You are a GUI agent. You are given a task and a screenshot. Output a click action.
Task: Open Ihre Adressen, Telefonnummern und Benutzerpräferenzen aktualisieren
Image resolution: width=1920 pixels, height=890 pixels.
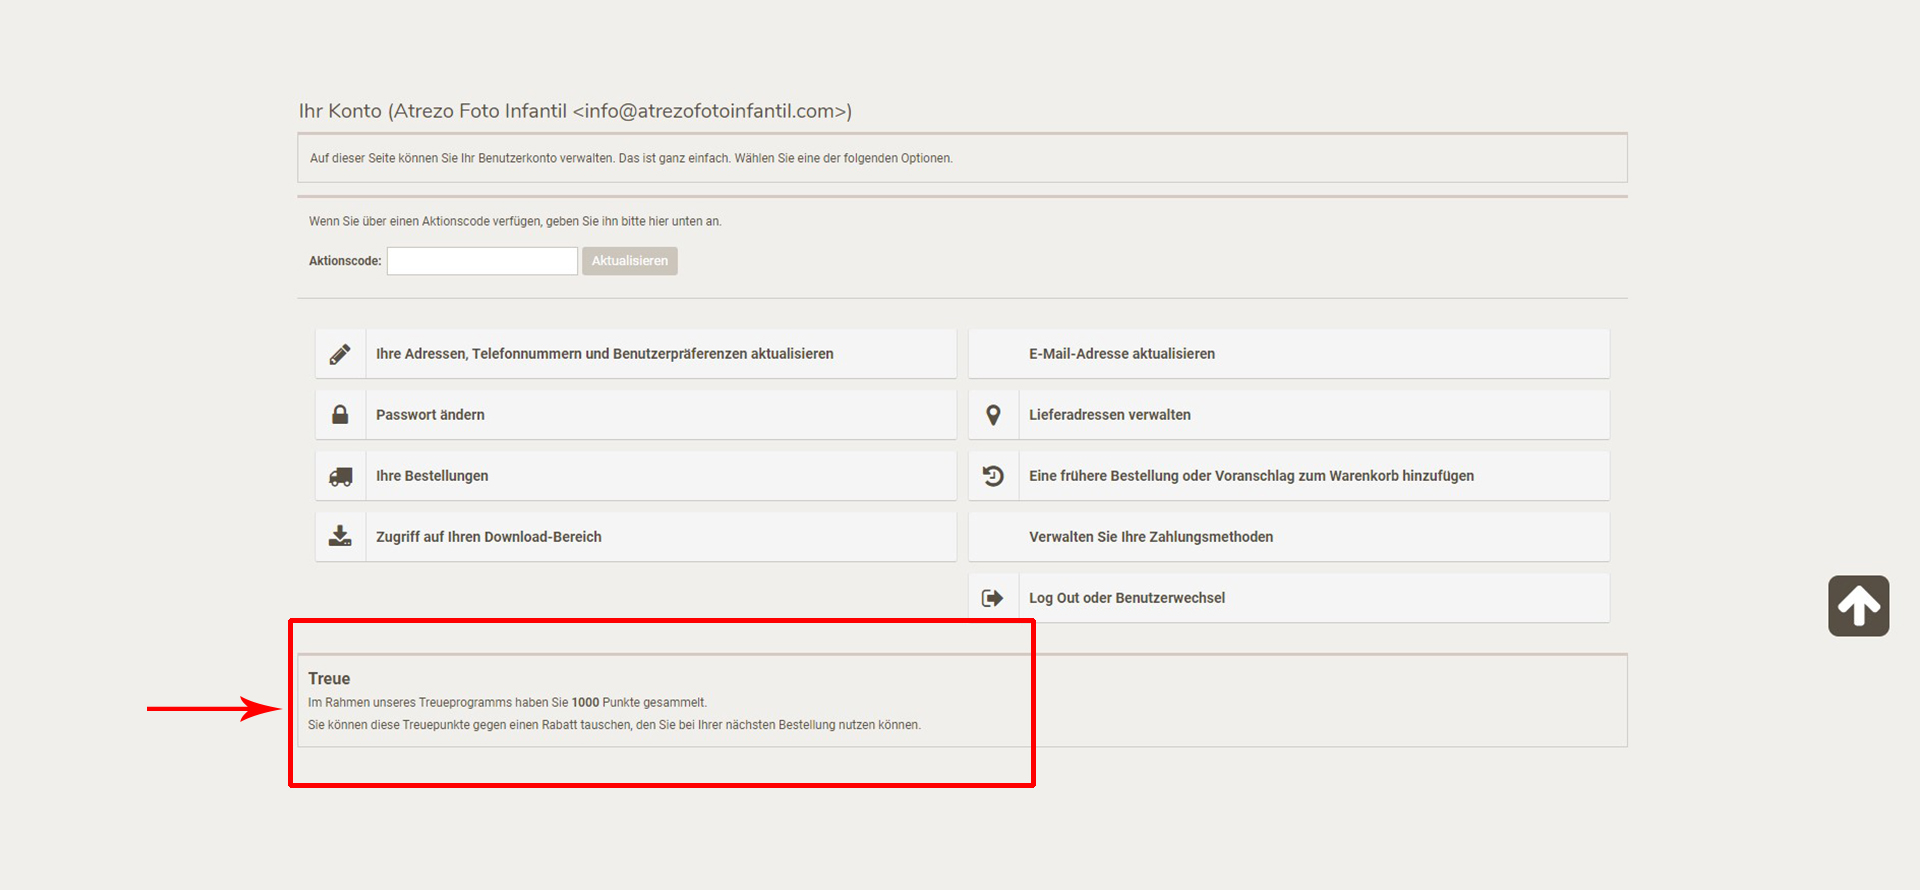604,354
